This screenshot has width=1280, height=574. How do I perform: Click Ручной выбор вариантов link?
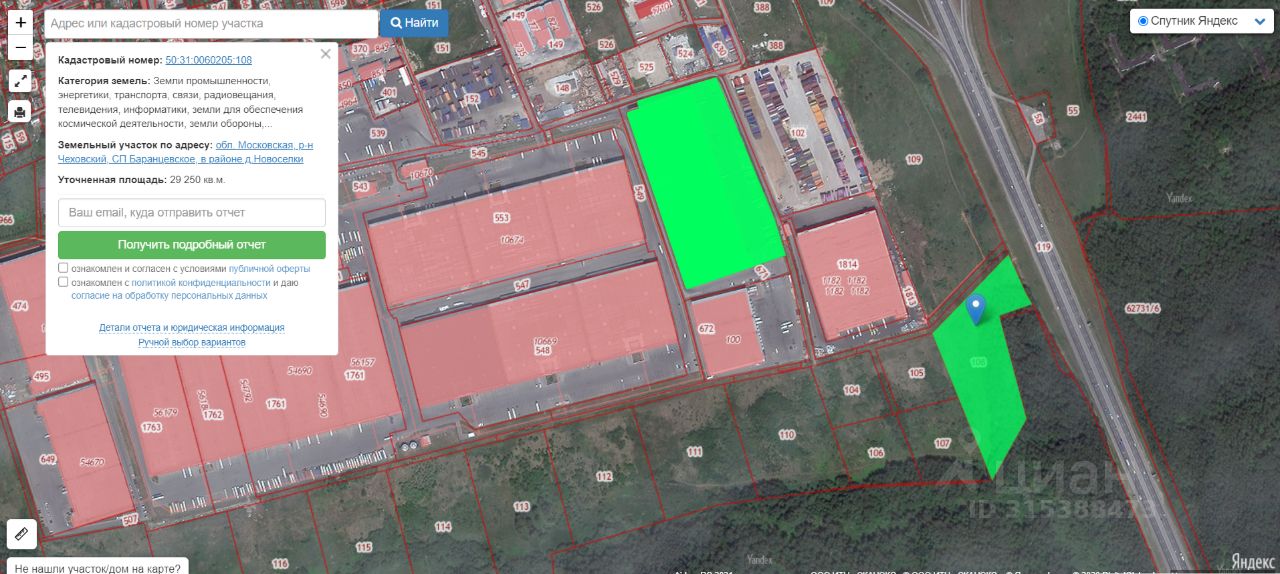pos(191,342)
